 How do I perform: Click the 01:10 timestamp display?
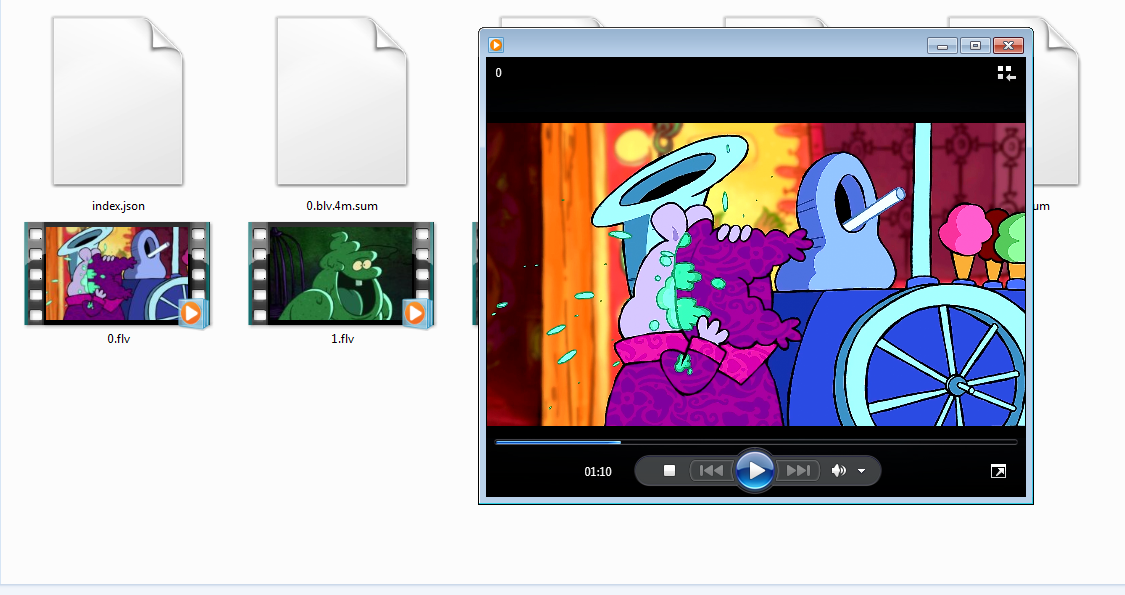click(x=597, y=470)
